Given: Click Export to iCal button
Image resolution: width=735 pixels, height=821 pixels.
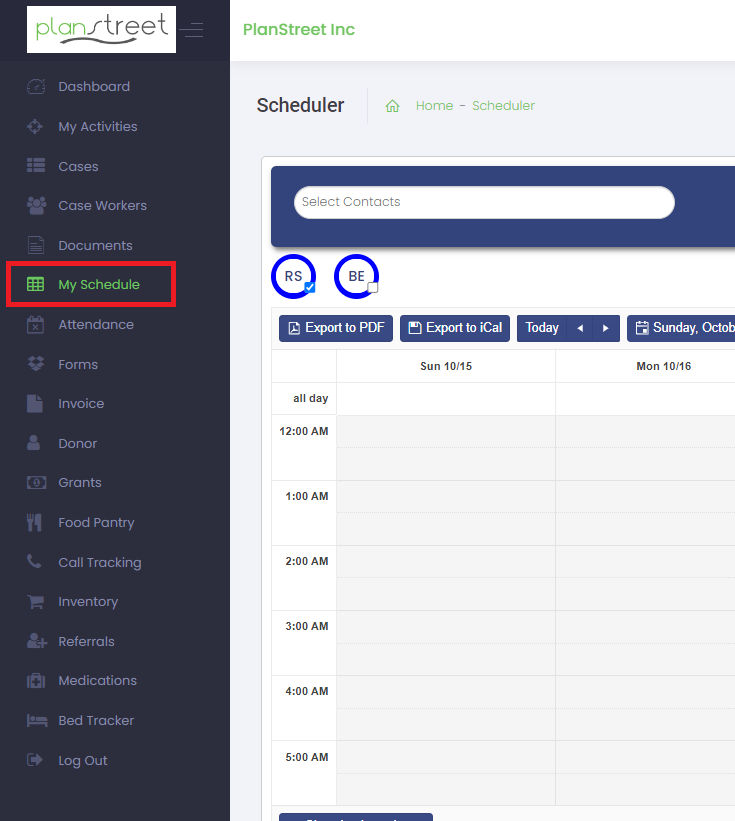Looking at the screenshot, I should click(x=455, y=328).
